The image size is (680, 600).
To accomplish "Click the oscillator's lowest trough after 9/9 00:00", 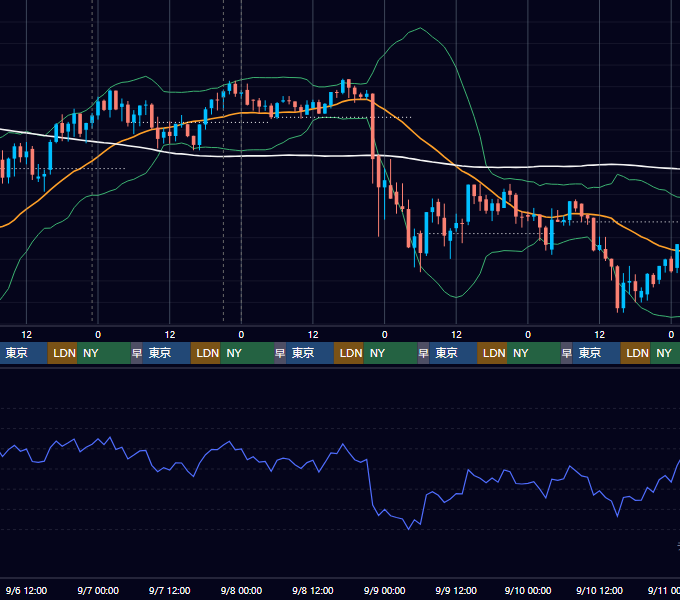I will [x=408, y=529].
